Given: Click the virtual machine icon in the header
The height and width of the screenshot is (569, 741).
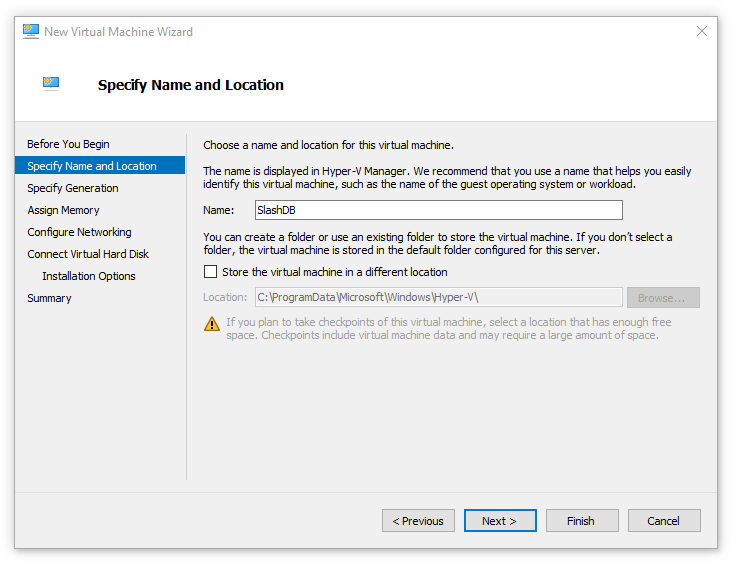Looking at the screenshot, I should 51,84.
